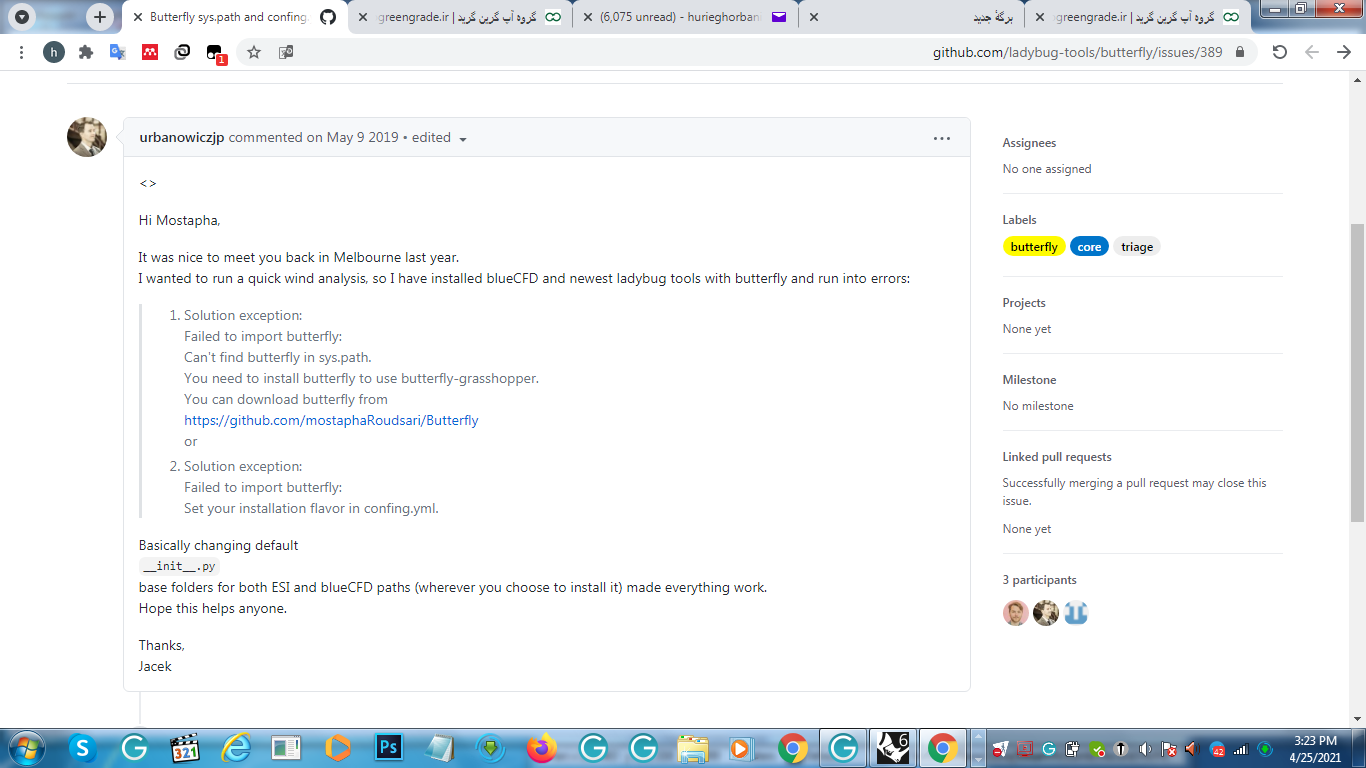Open the tab search dropdown arrow
This screenshot has width=1366, height=768.
[22, 17]
